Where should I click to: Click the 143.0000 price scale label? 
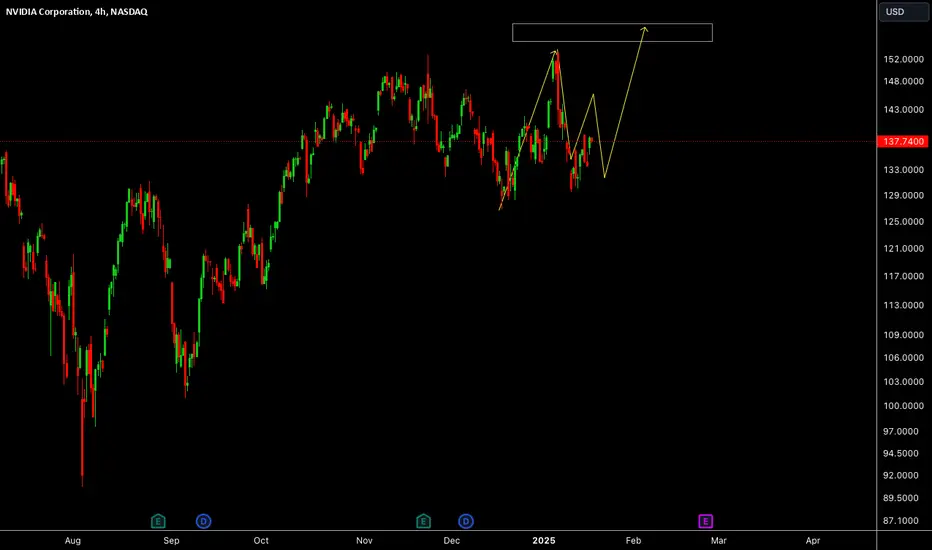(903, 110)
